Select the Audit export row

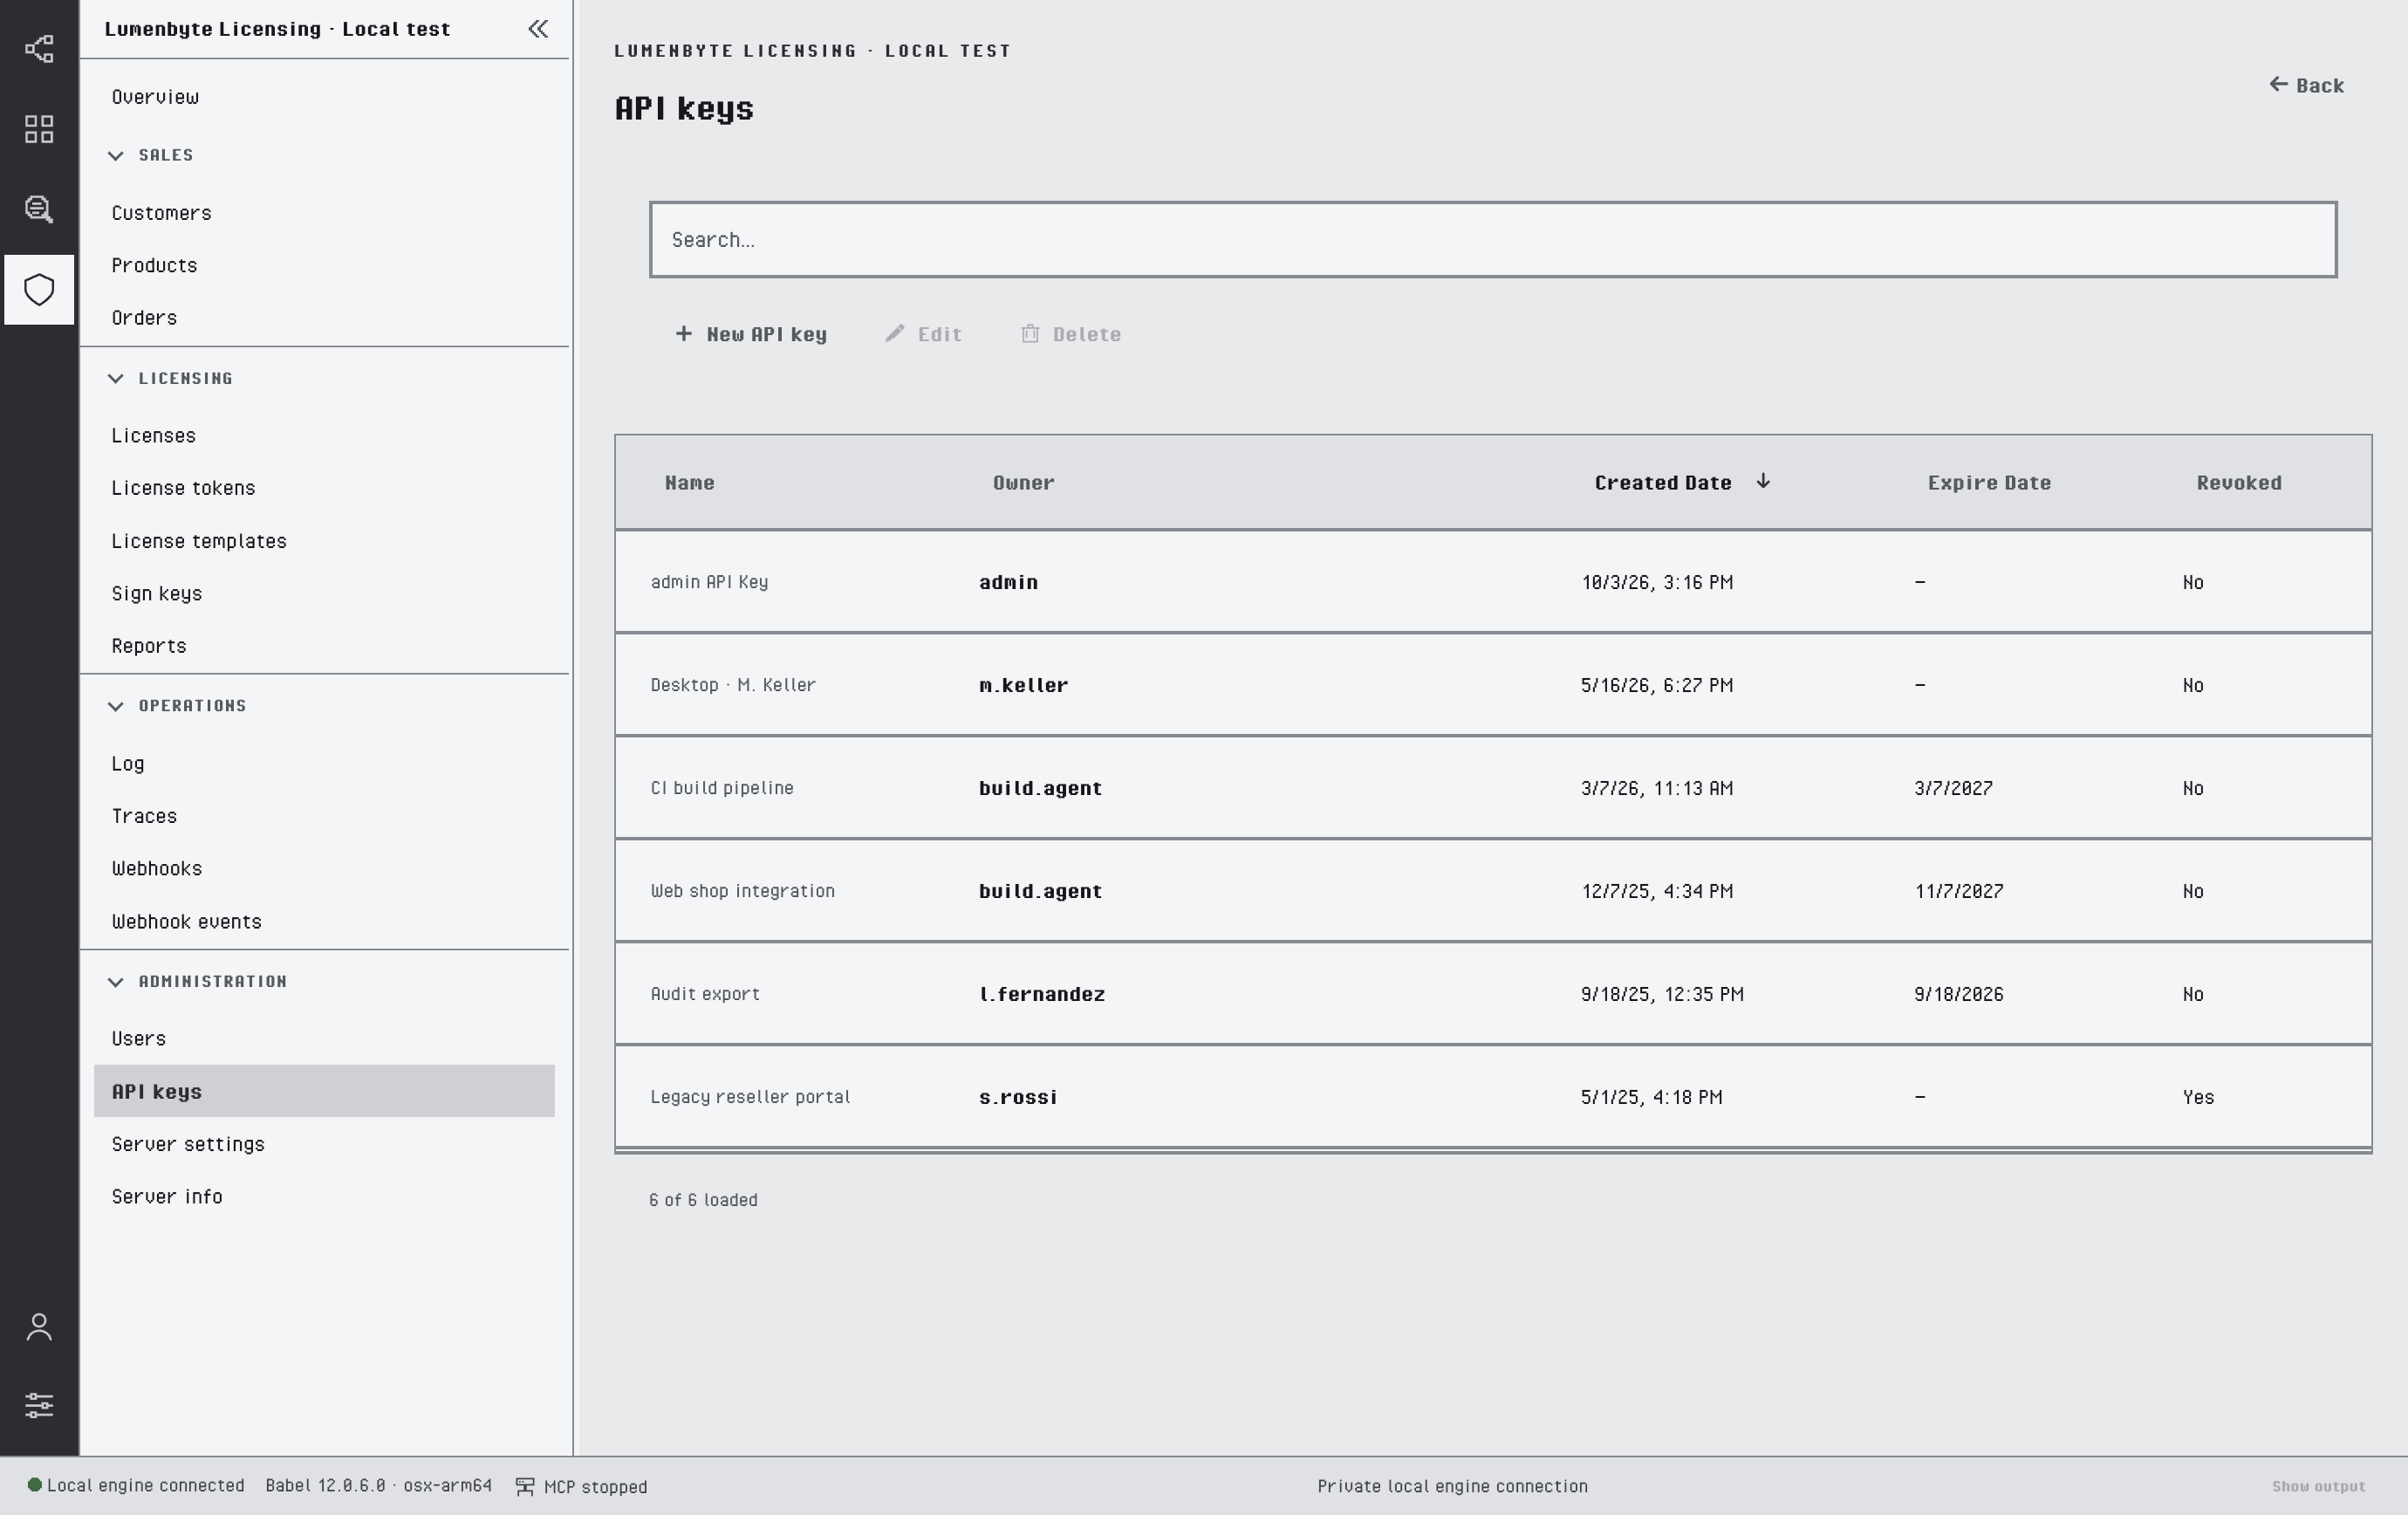tap(1493, 994)
